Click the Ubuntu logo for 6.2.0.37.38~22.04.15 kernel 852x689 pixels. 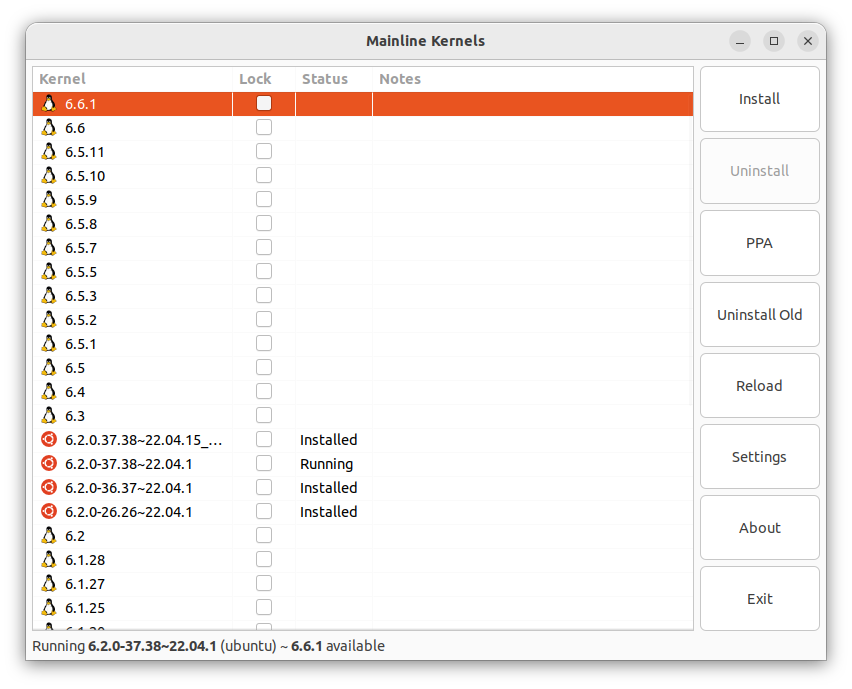[x=49, y=439]
